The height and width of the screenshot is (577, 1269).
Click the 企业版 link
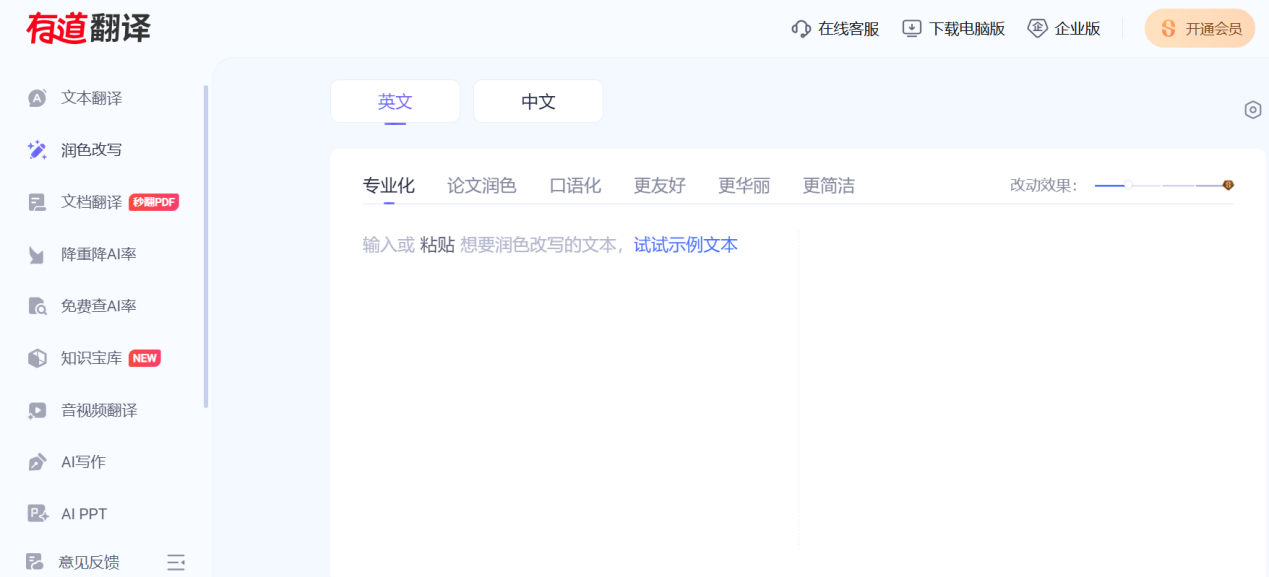pos(1078,29)
